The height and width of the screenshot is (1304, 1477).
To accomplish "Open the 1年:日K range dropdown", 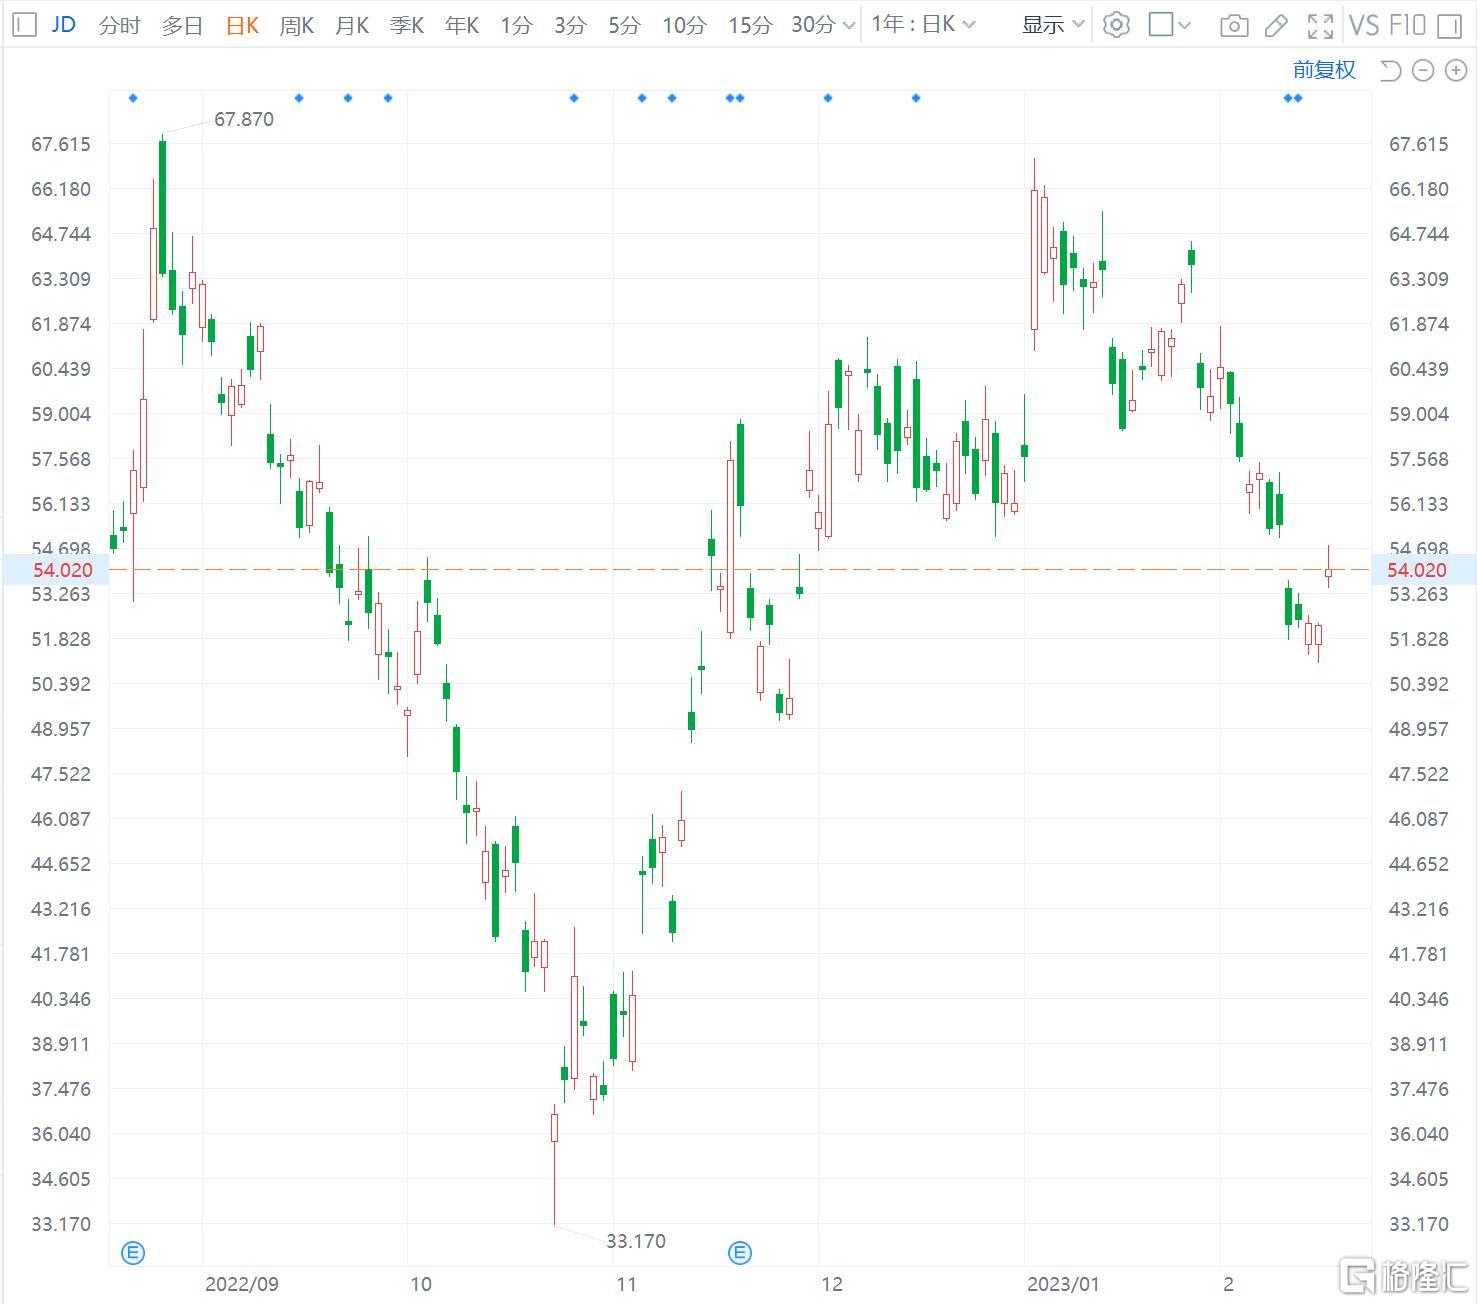I will coord(922,25).
